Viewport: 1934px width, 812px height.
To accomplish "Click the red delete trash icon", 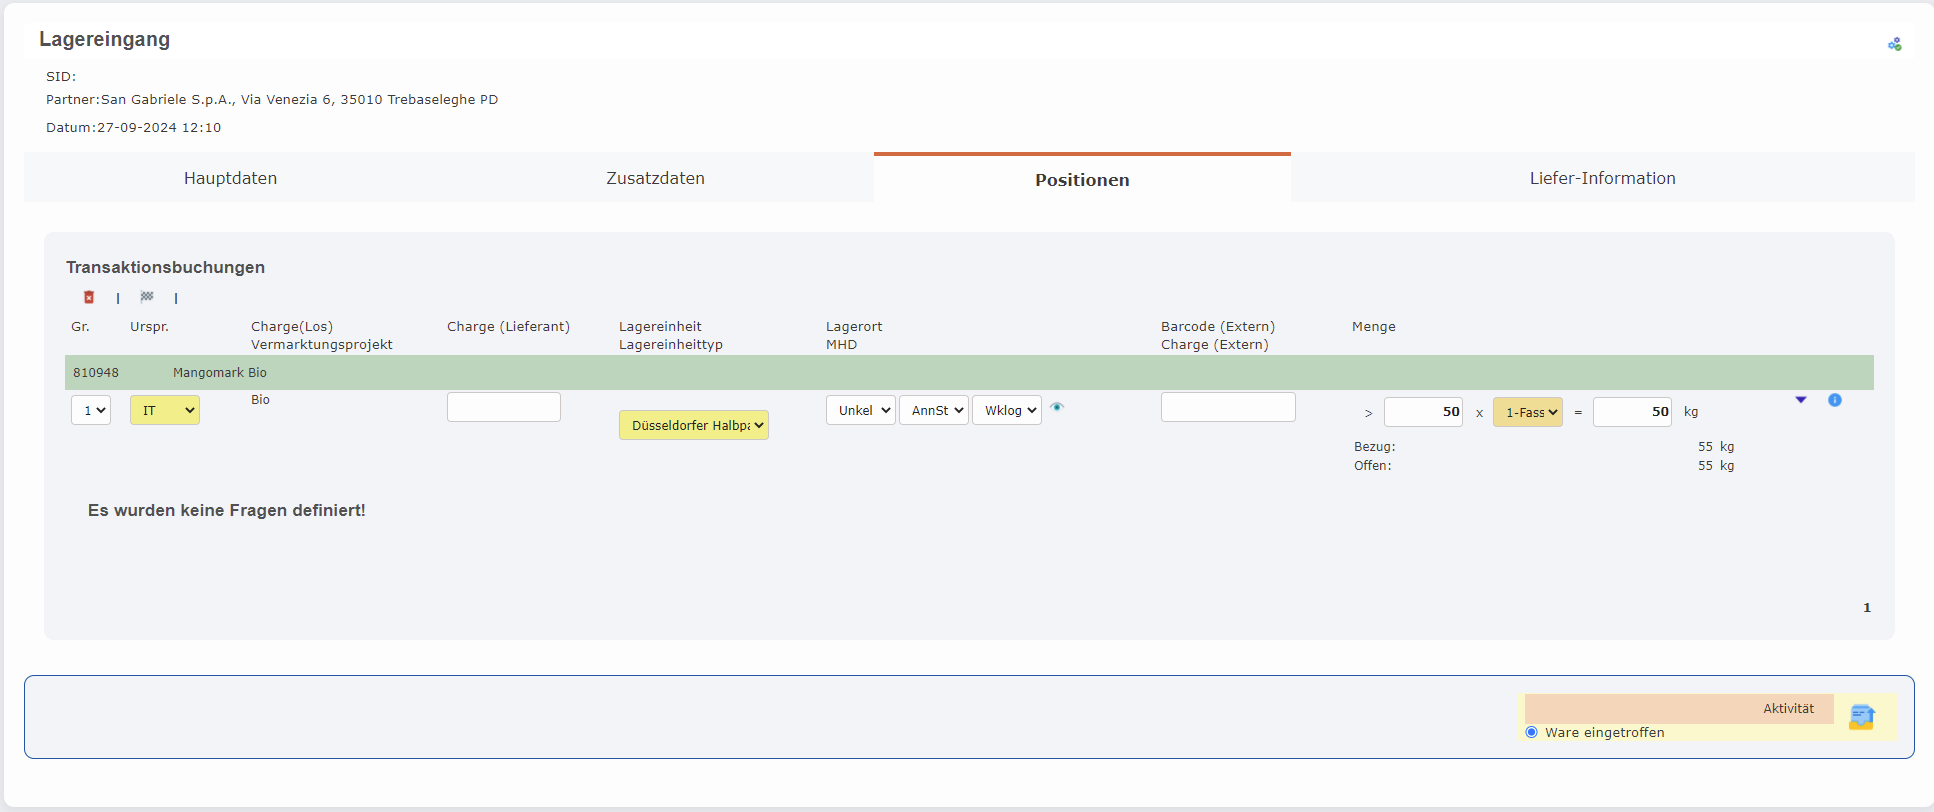I will pos(89,297).
